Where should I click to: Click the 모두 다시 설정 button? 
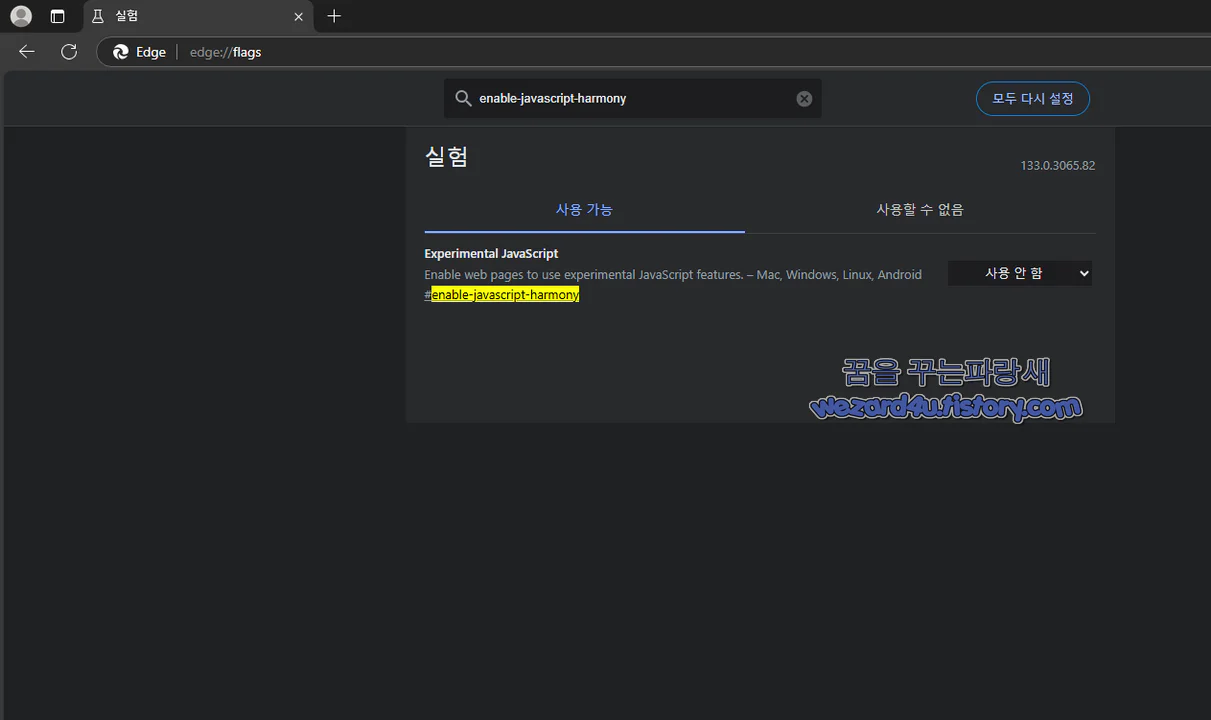tap(1032, 98)
